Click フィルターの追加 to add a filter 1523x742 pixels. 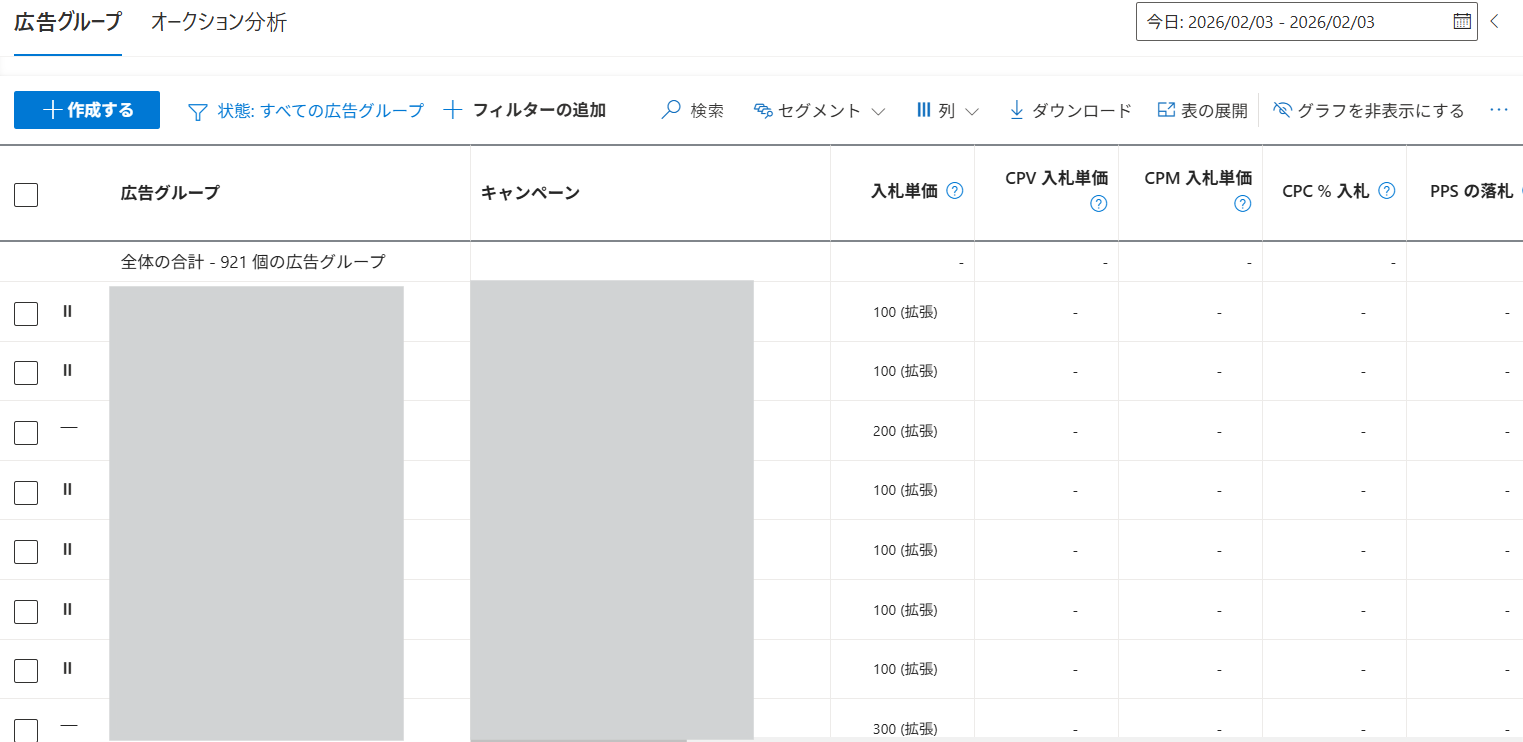(525, 110)
